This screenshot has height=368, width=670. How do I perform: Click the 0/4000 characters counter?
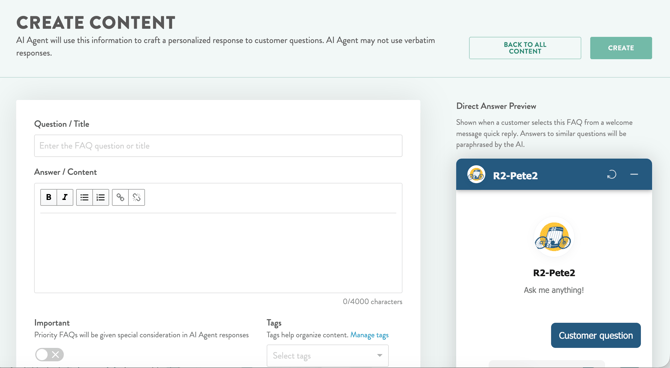372,302
